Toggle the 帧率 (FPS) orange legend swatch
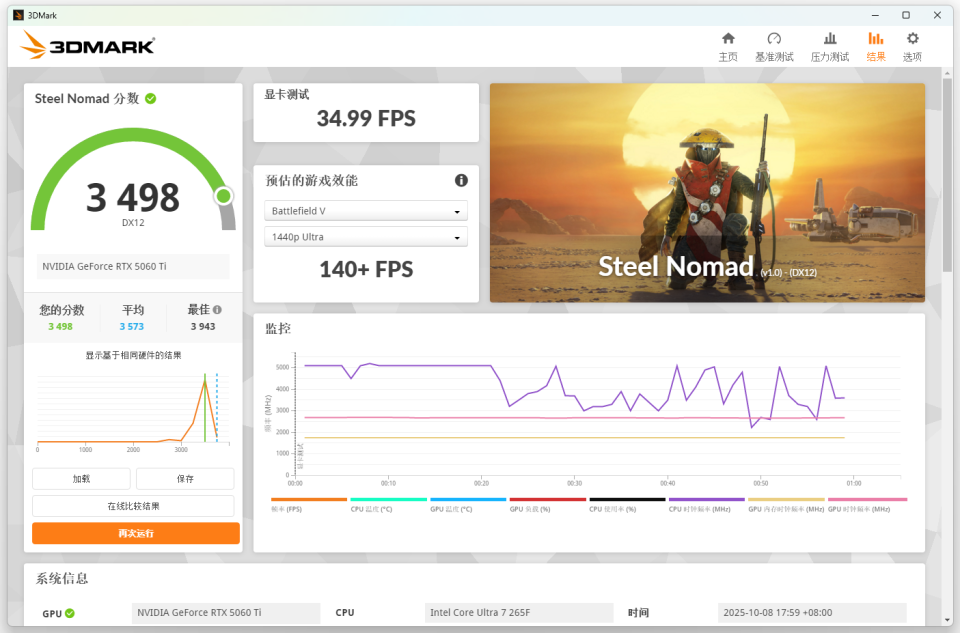The width and height of the screenshot is (960, 633). click(x=309, y=500)
